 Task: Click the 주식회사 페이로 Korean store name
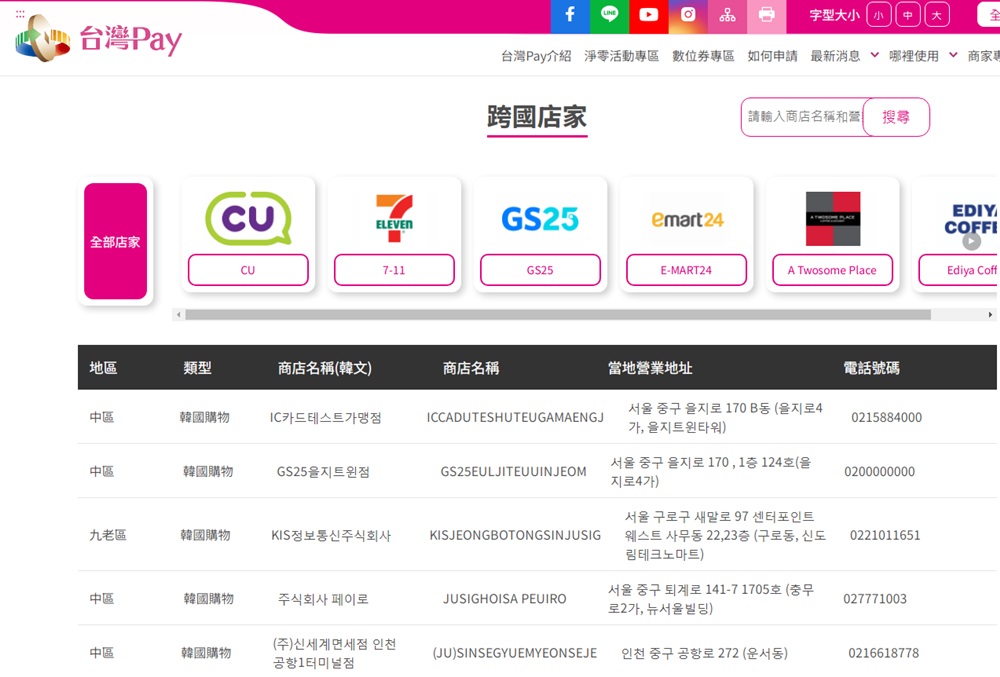point(323,599)
